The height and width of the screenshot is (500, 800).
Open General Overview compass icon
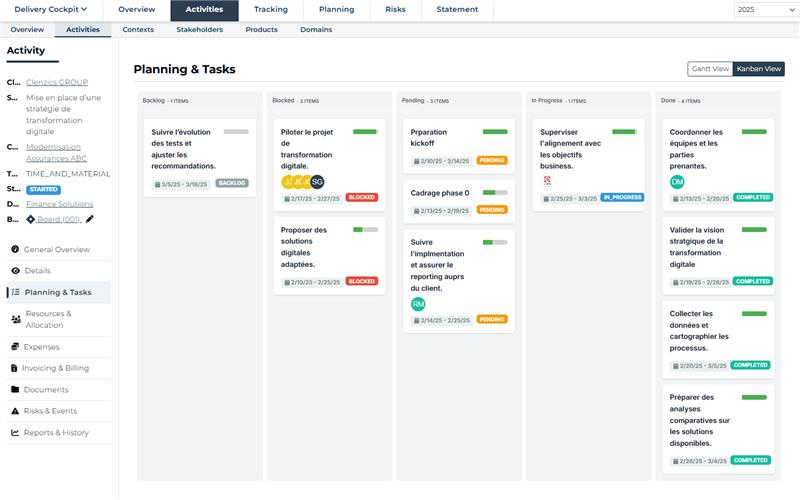[x=15, y=249]
